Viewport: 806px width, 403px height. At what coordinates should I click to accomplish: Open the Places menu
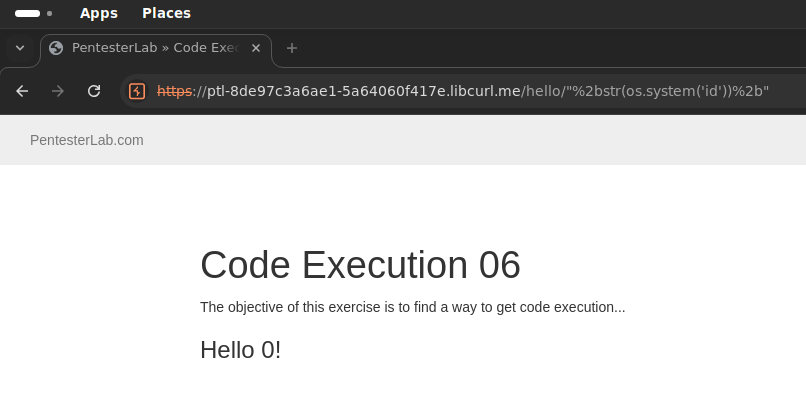point(167,13)
